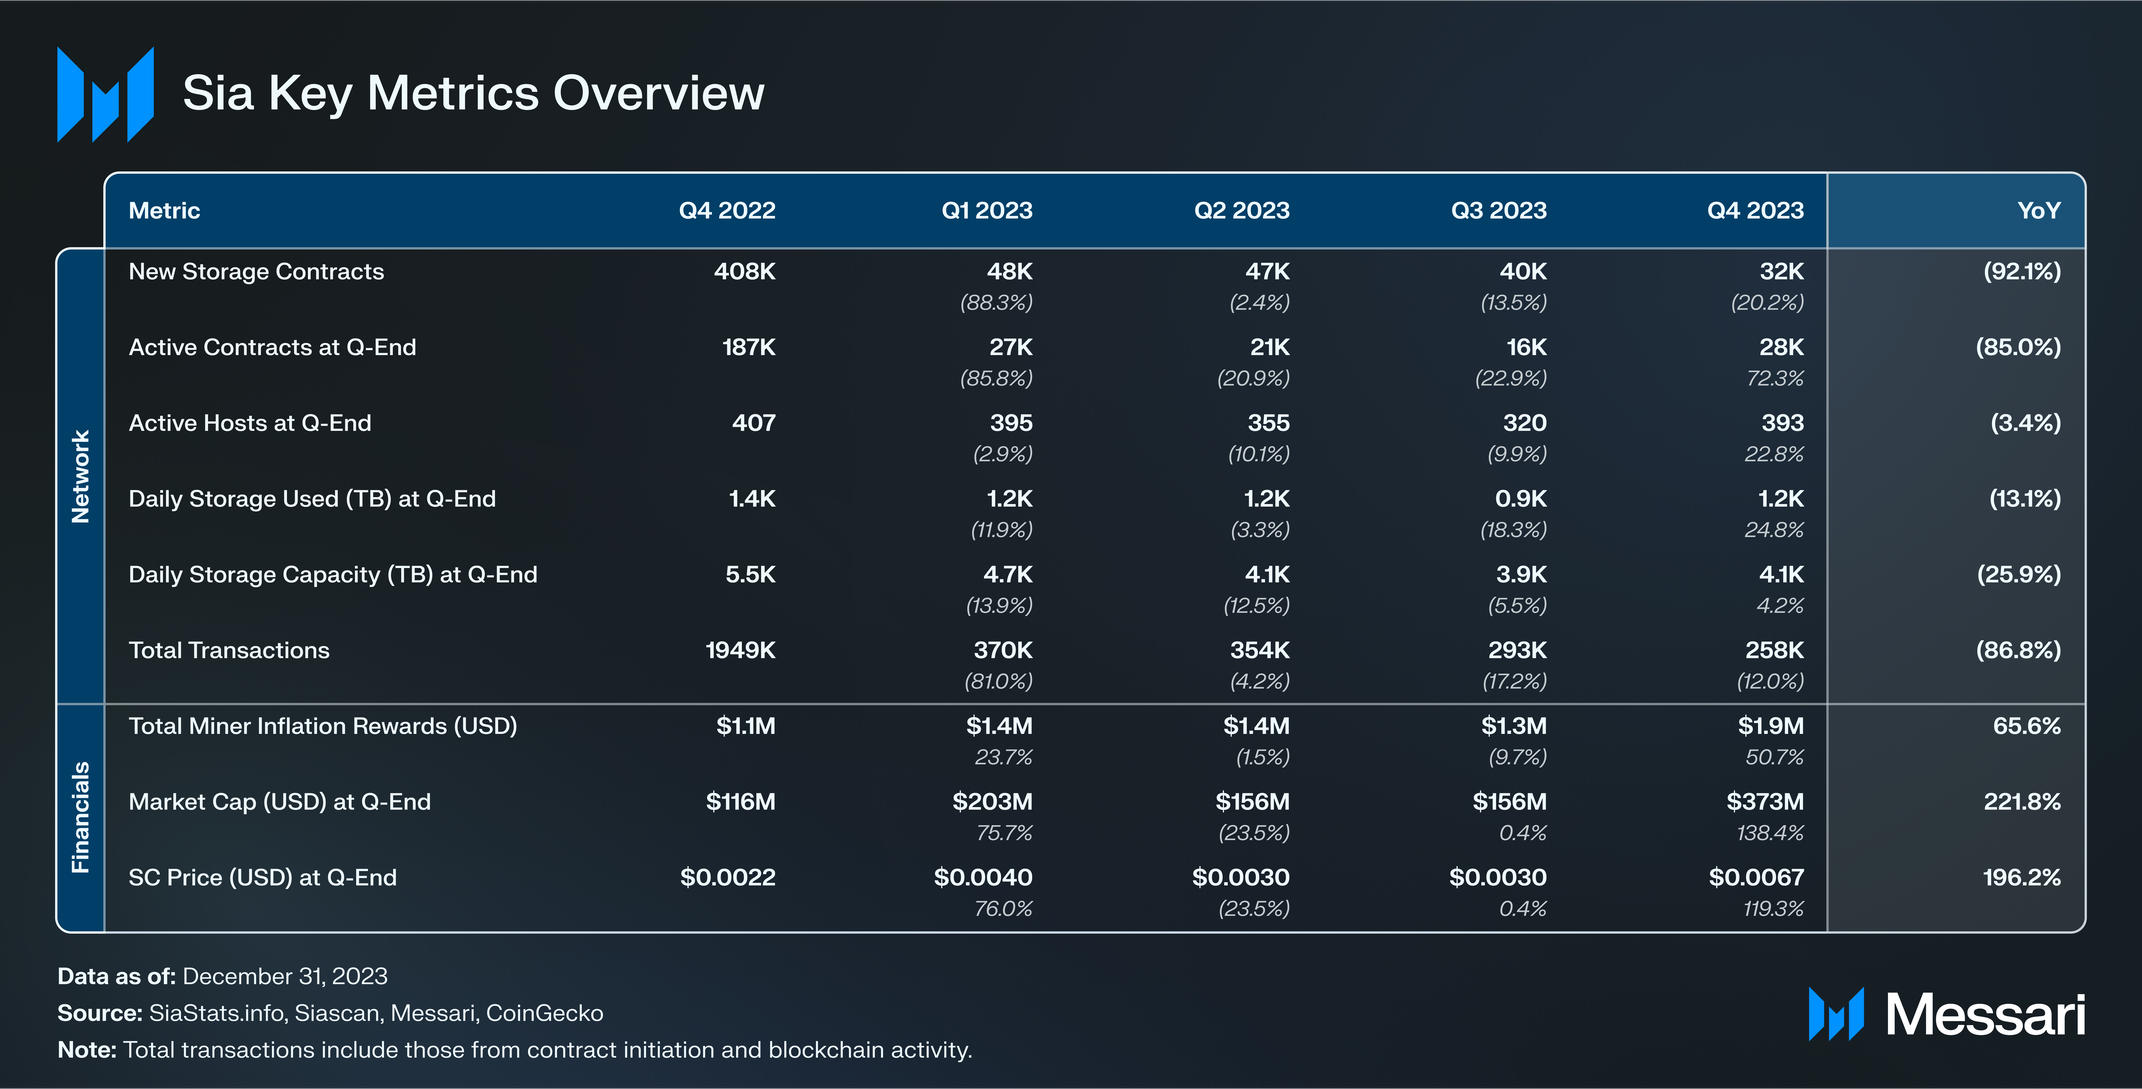
Task: Click the Q4 2022 column header
Action: [x=727, y=211]
